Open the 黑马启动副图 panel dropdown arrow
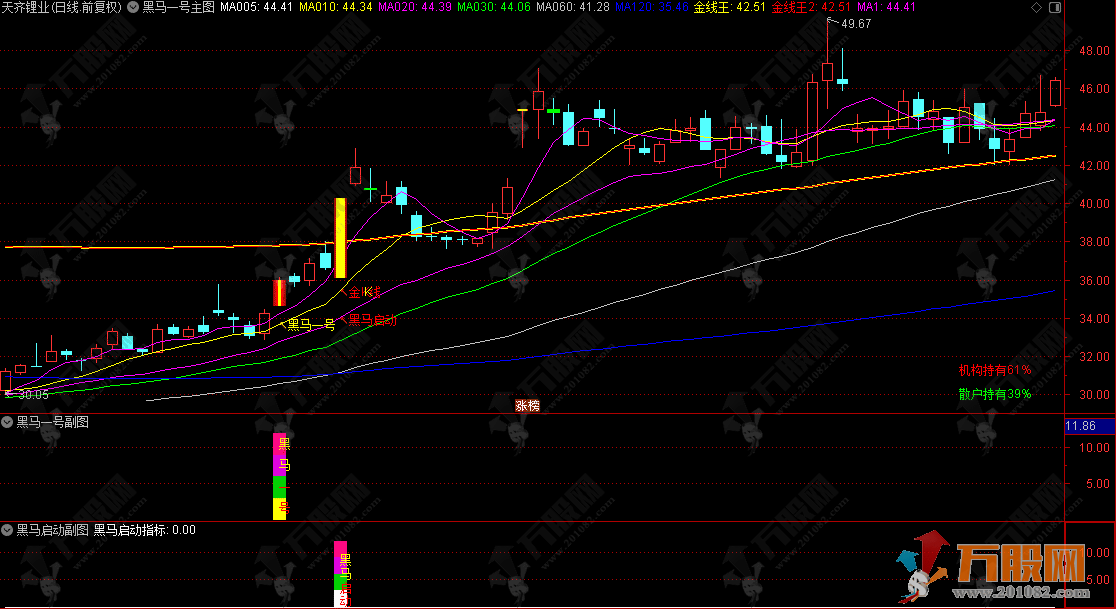Screen dimensions: 1116x609 (8, 530)
